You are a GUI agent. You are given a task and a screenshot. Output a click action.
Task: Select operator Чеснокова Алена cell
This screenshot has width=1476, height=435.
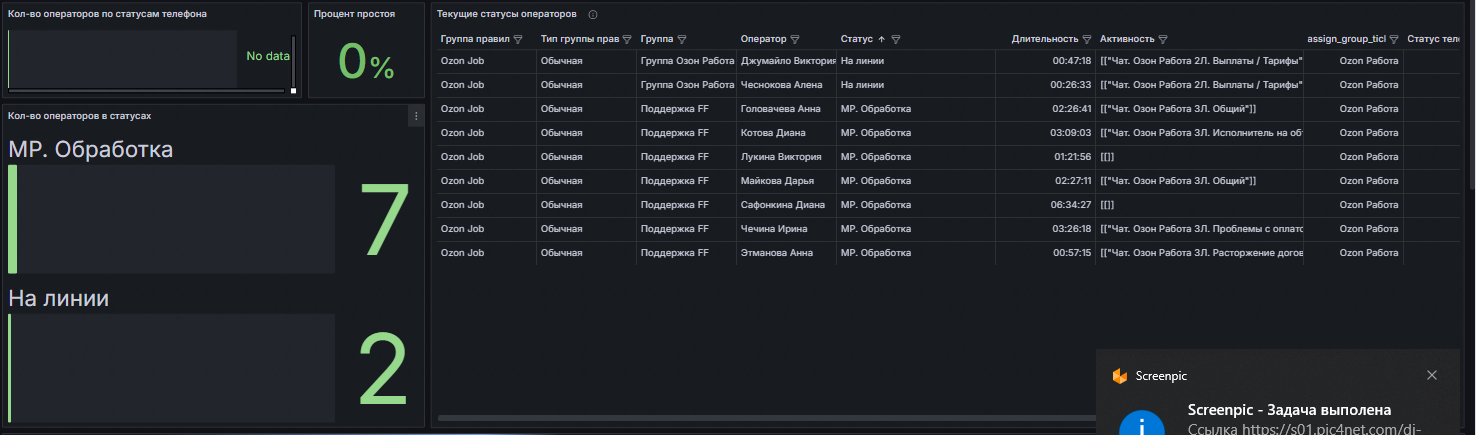tap(787, 85)
